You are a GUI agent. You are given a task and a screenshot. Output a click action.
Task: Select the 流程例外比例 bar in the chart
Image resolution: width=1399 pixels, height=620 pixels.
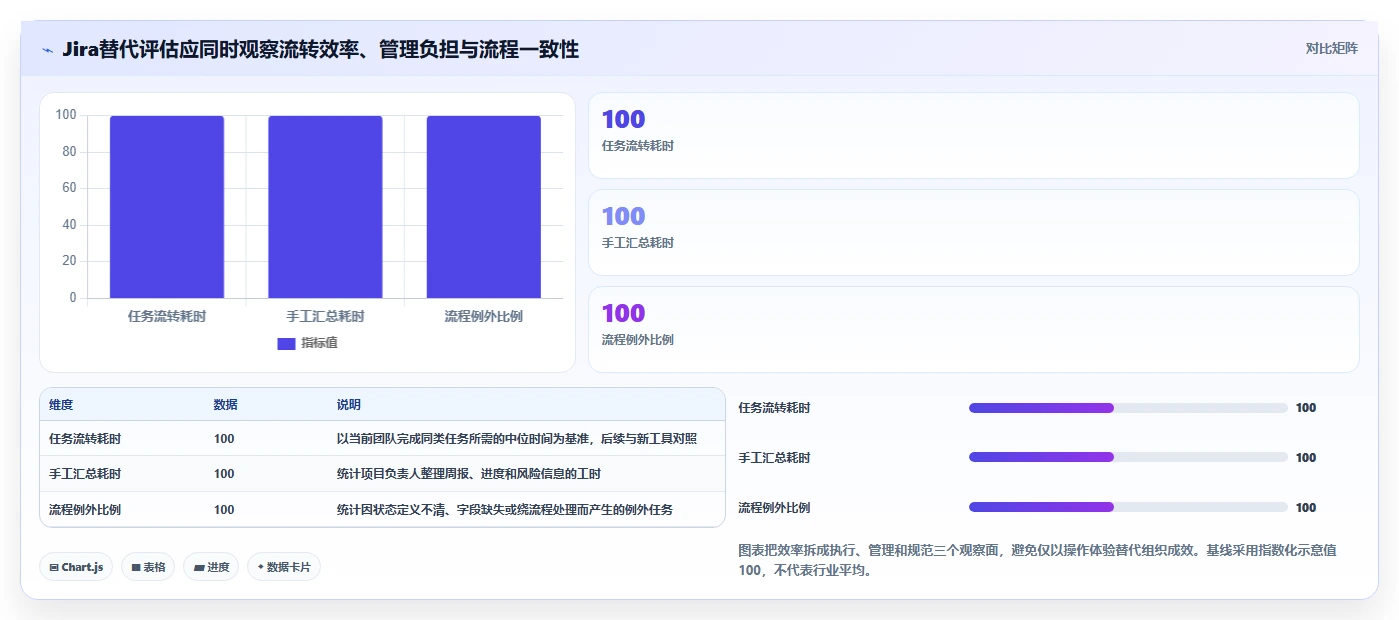483,207
